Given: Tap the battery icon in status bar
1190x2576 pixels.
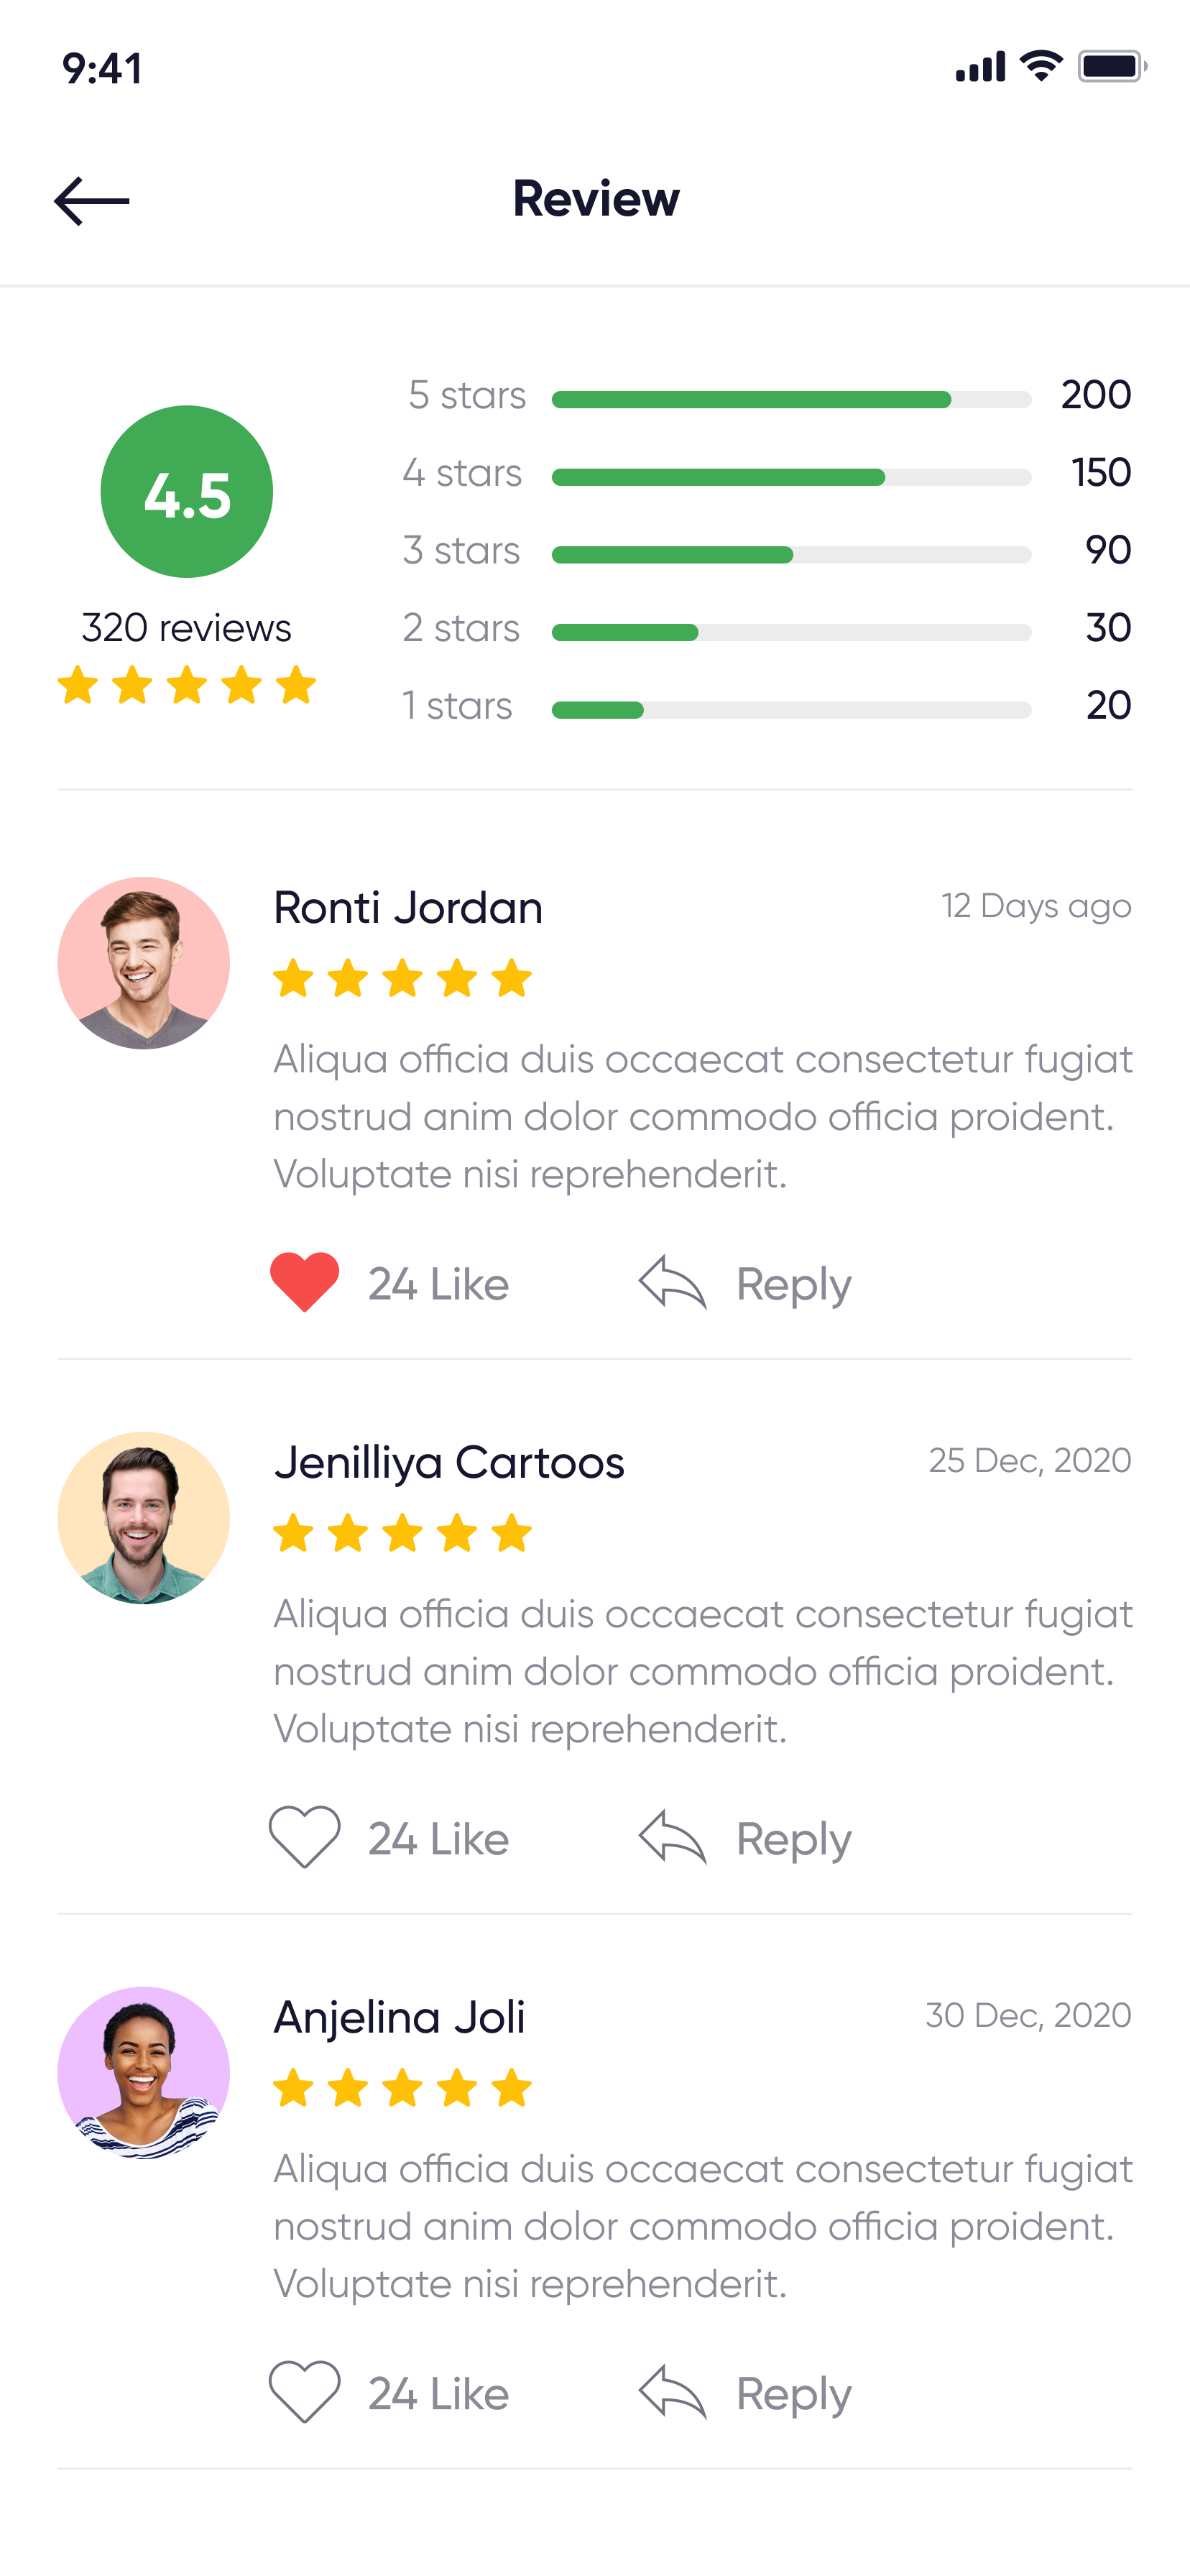Looking at the screenshot, I should [1110, 67].
